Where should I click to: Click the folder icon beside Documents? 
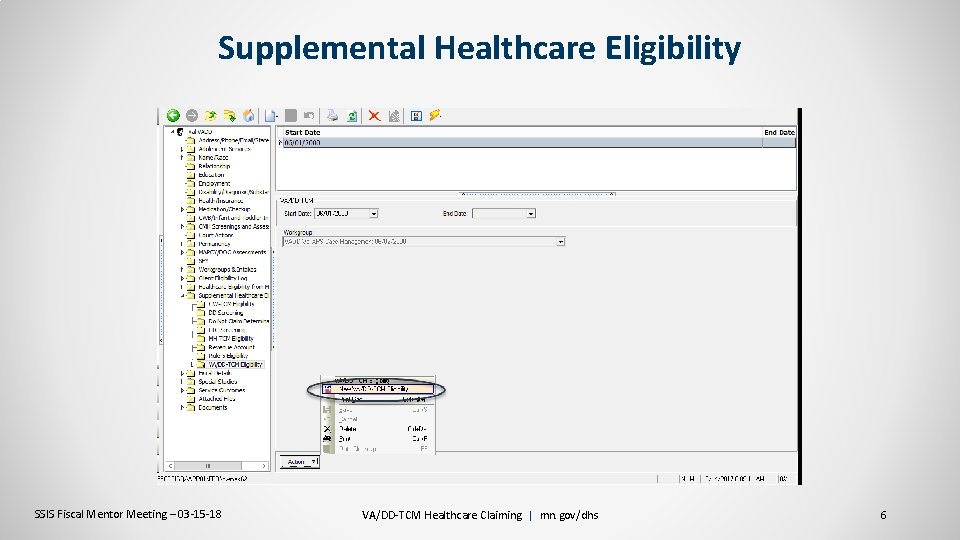(x=190, y=407)
